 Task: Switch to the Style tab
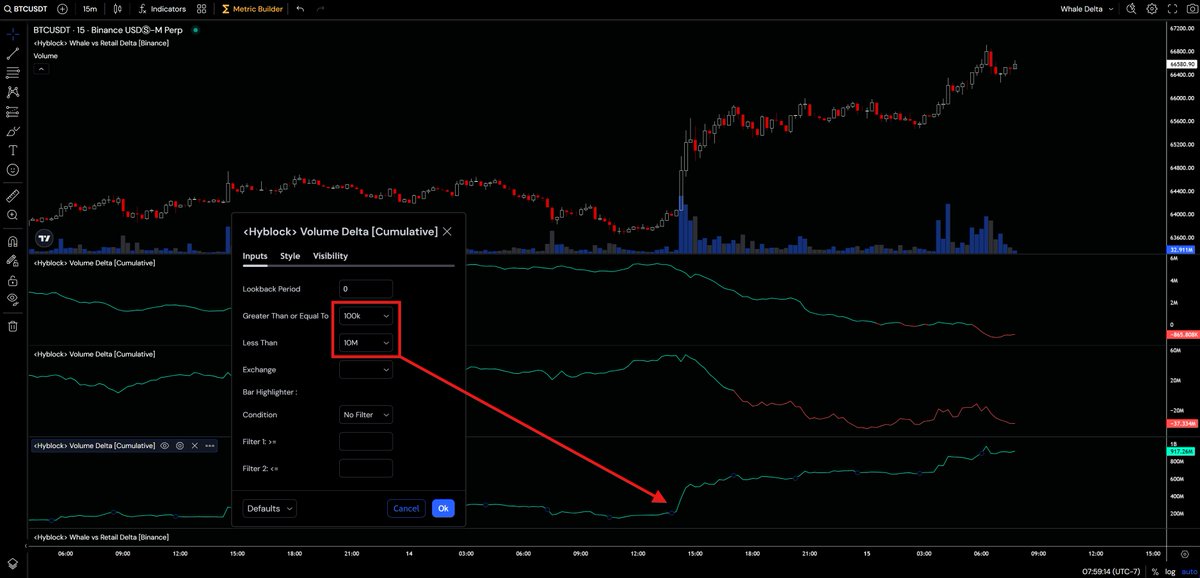click(x=290, y=256)
